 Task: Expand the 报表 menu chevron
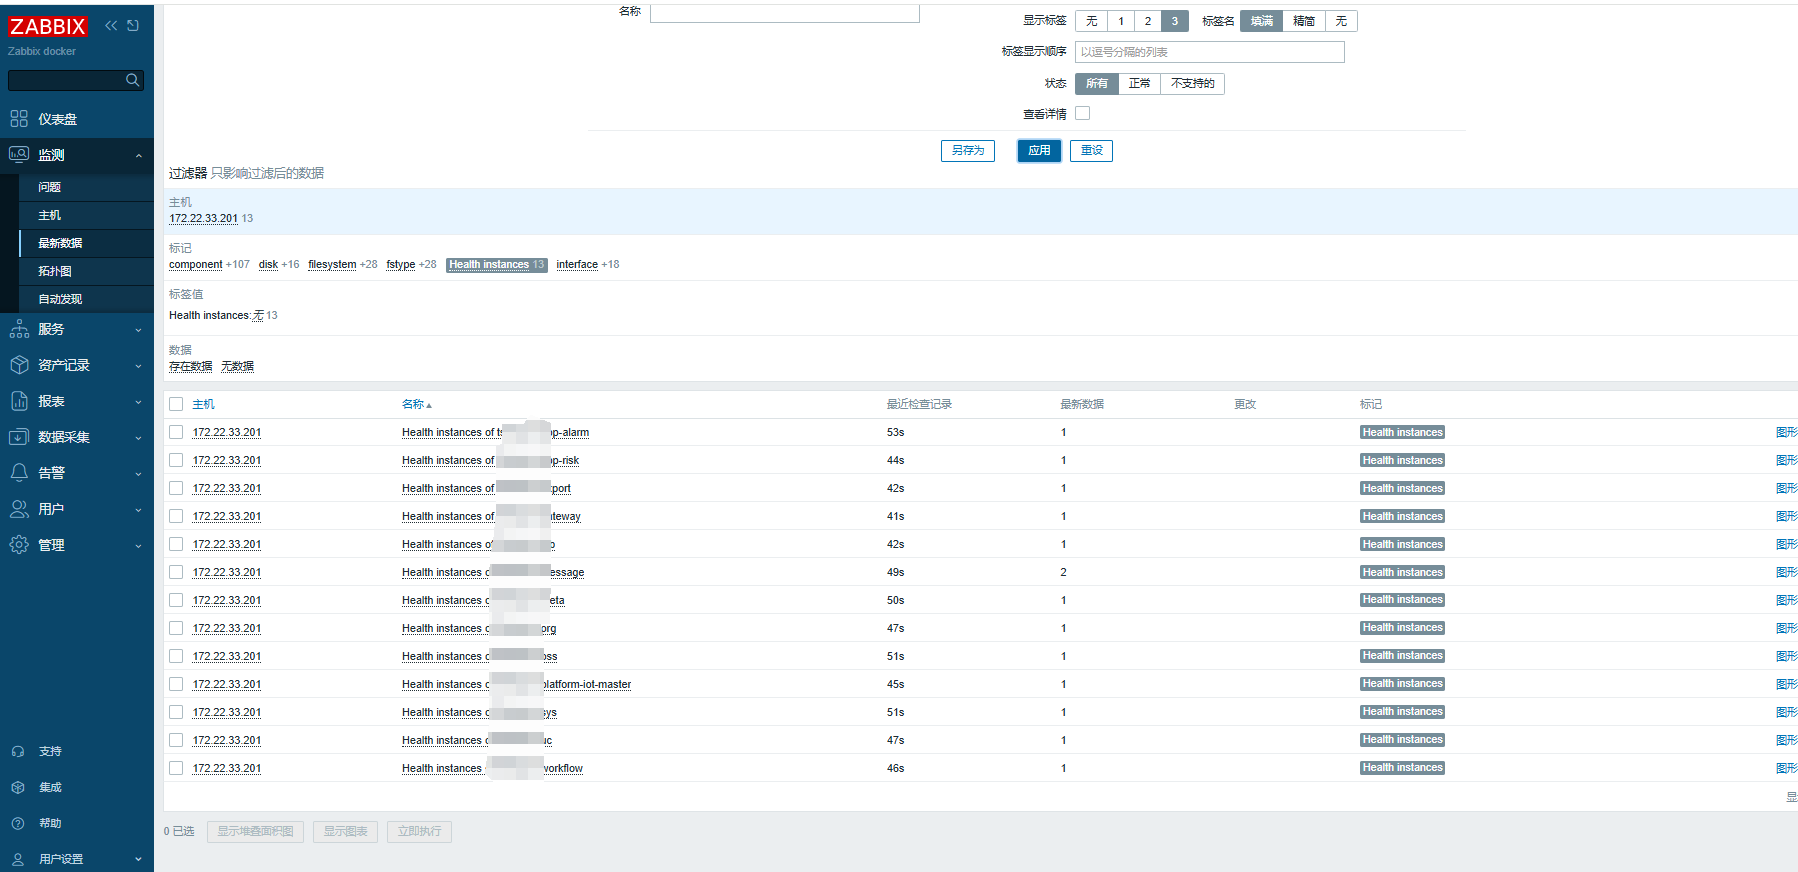pyautogui.click(x=138, y=402)
